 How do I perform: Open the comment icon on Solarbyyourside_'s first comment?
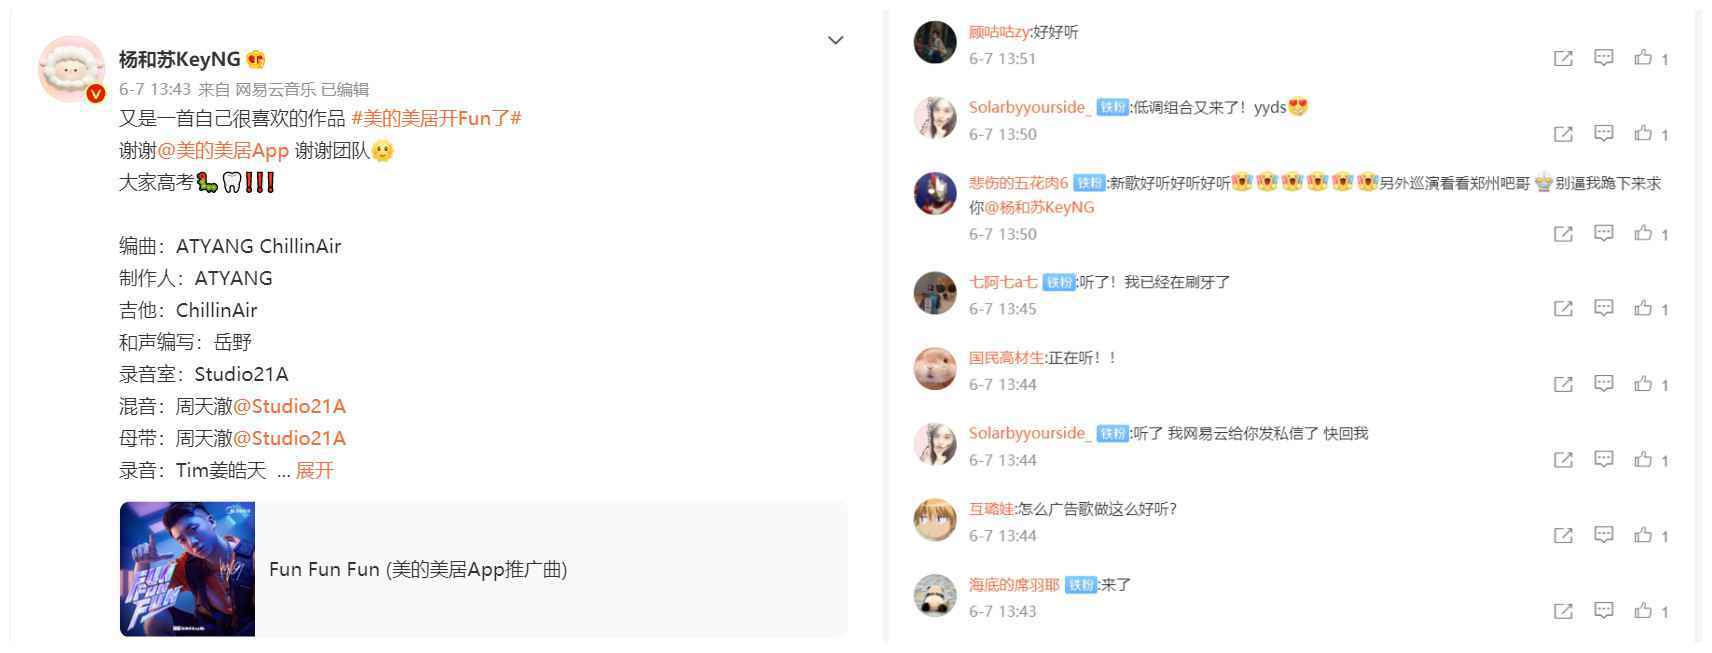tap(1604, 133)
